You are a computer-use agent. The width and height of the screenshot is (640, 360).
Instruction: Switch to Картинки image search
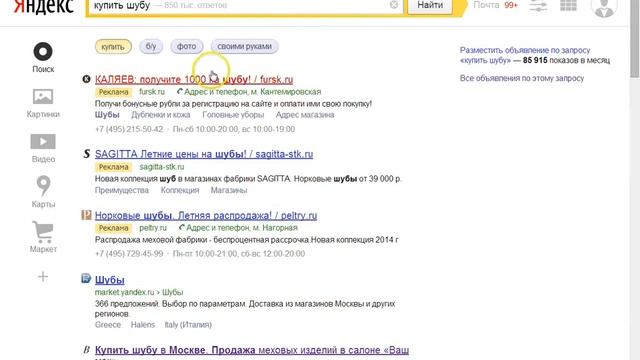[x=43, y=103]
